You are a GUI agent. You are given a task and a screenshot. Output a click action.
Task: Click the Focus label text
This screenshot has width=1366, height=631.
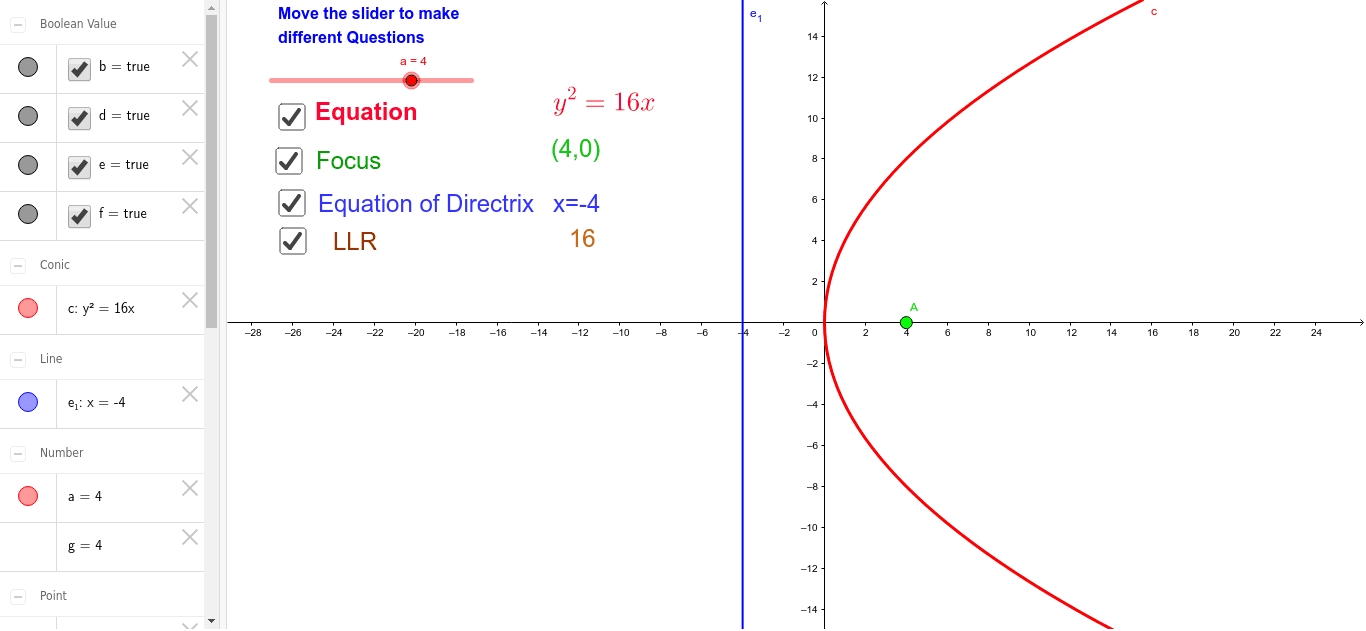coord(348,161)
